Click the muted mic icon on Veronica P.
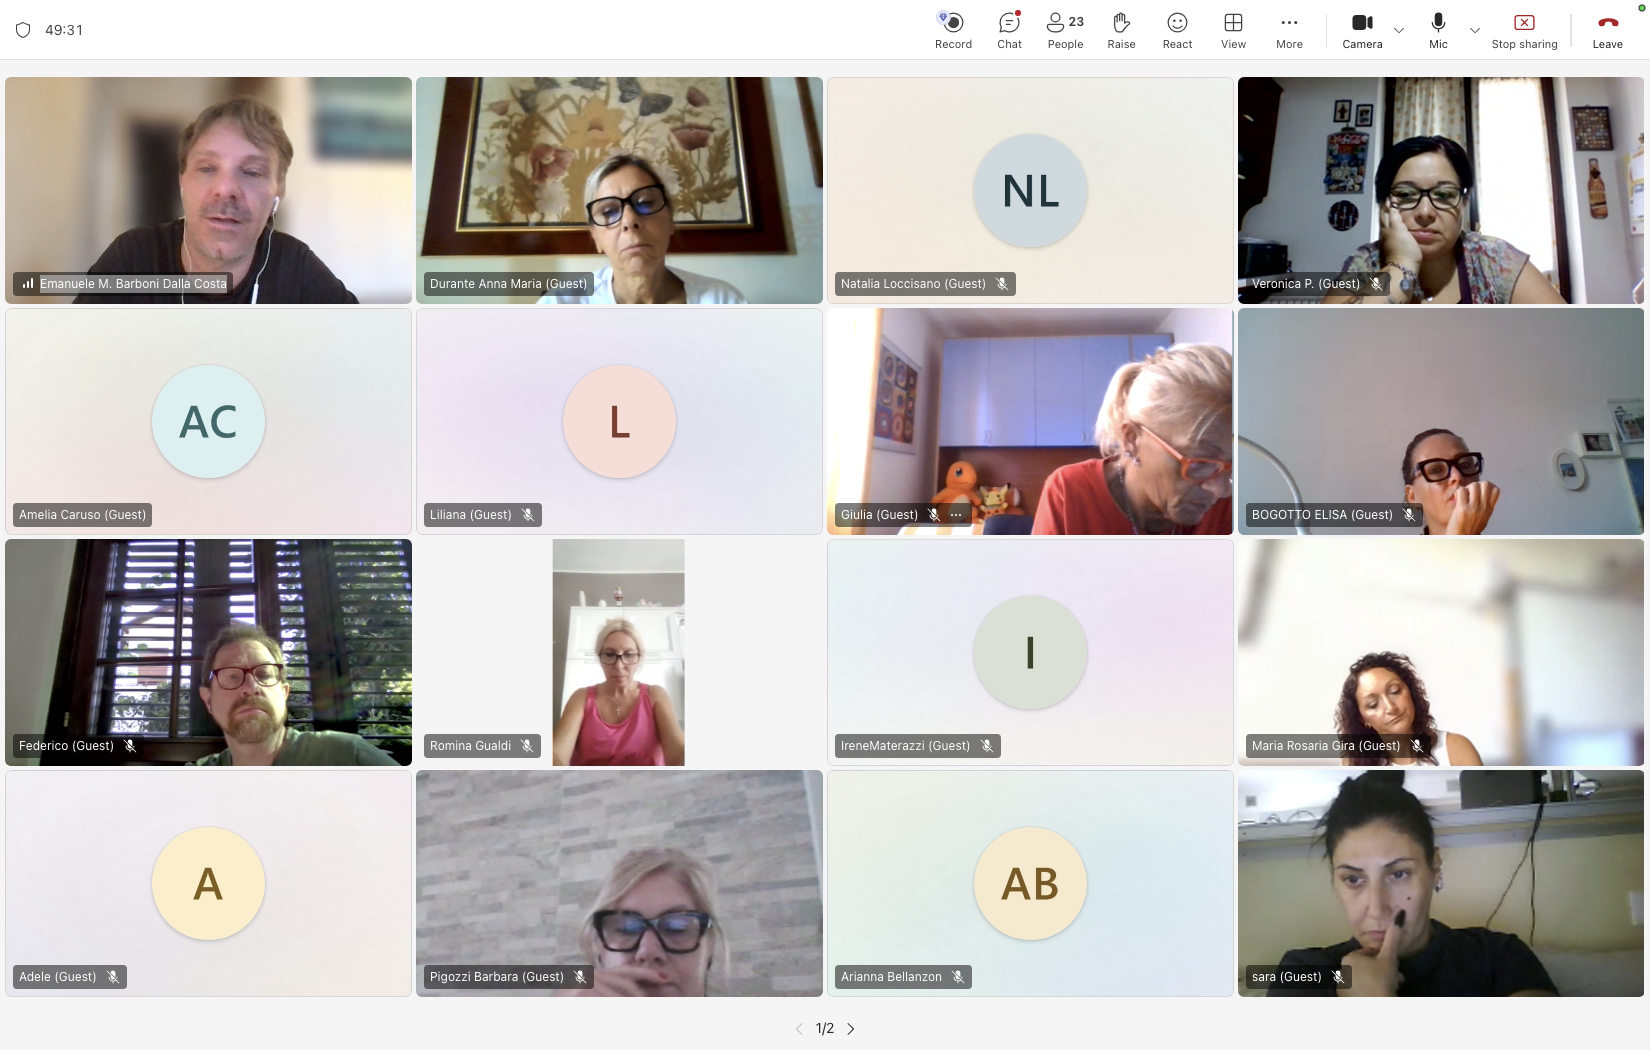Viewport: 1650px width, 1050px height. (x=1376, y=284)
